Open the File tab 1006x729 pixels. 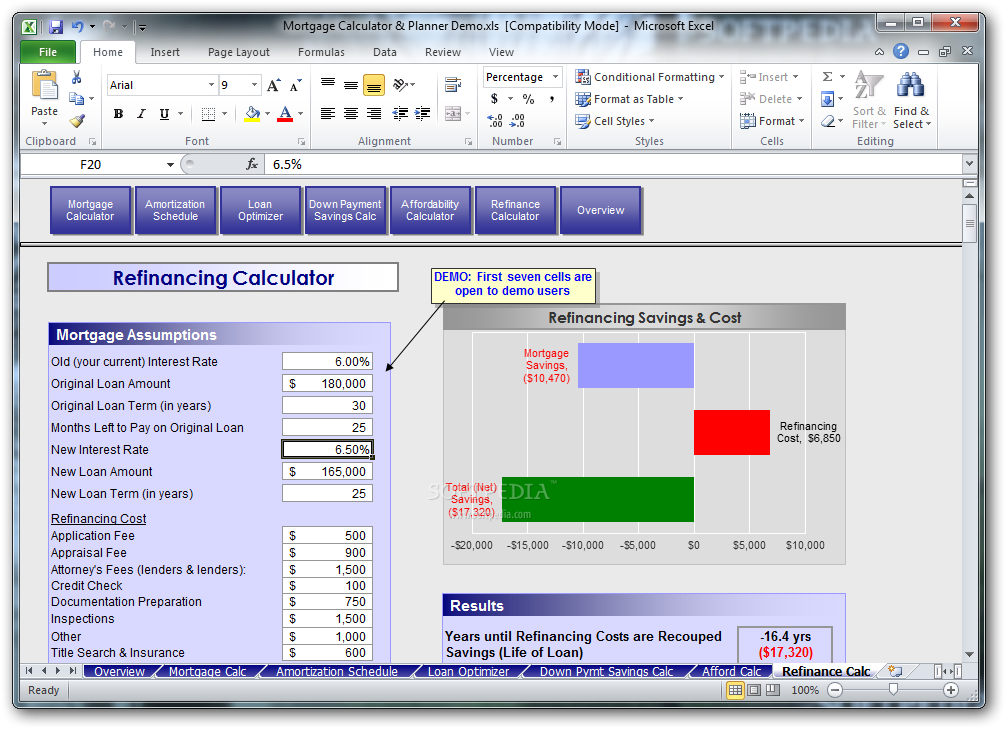pos(48,52)
